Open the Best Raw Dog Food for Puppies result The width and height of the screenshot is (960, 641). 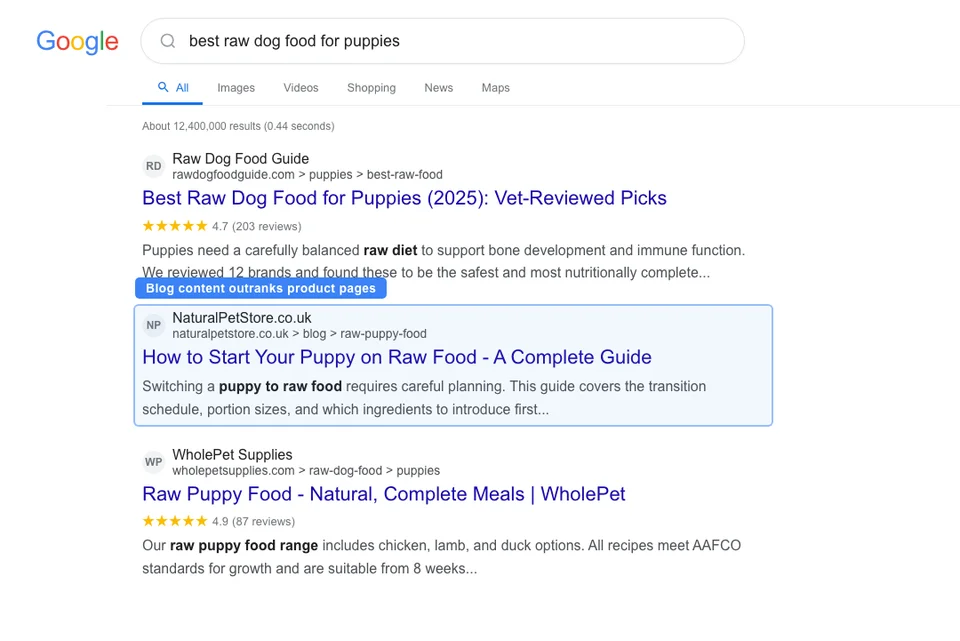click(x=404, y=198)
